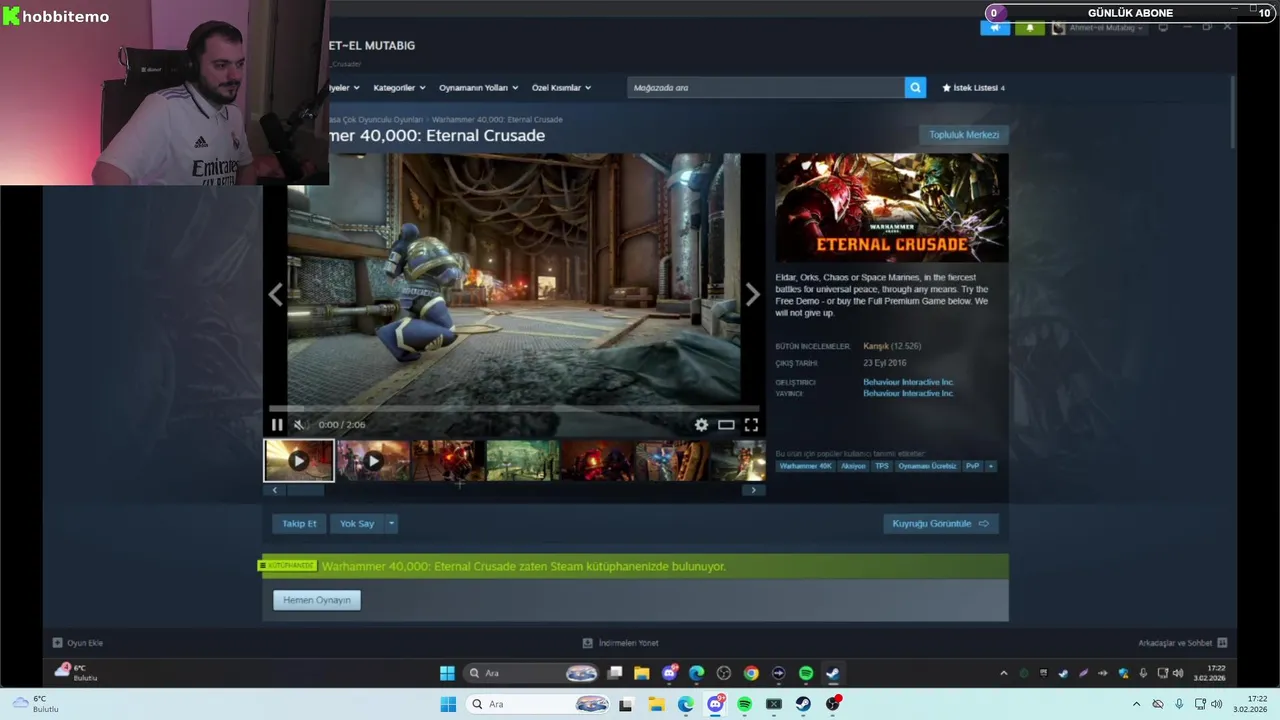Pause the trailer video

(277, 425)
